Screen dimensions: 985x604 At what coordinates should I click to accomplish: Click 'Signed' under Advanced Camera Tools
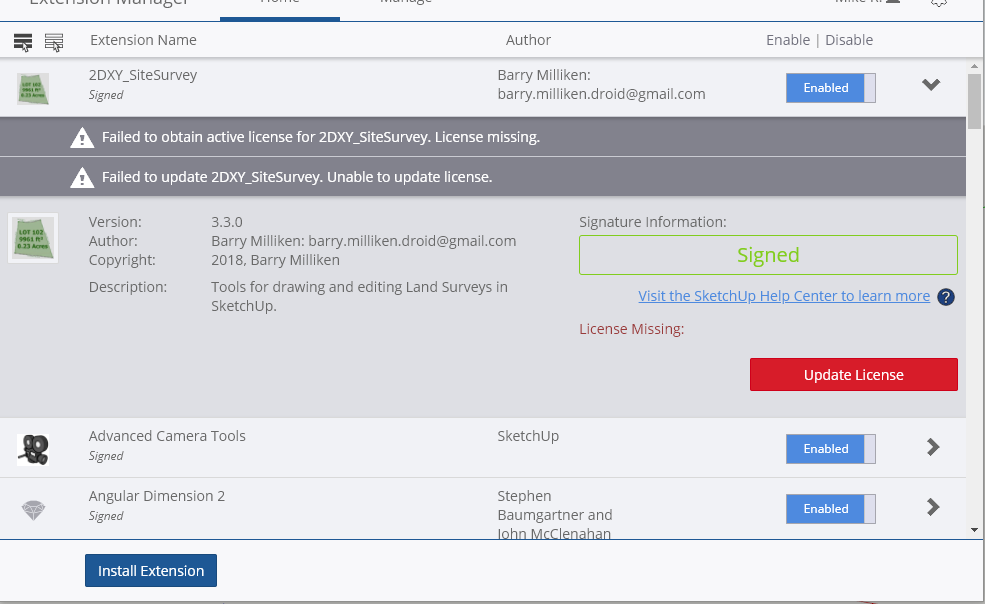106,456
